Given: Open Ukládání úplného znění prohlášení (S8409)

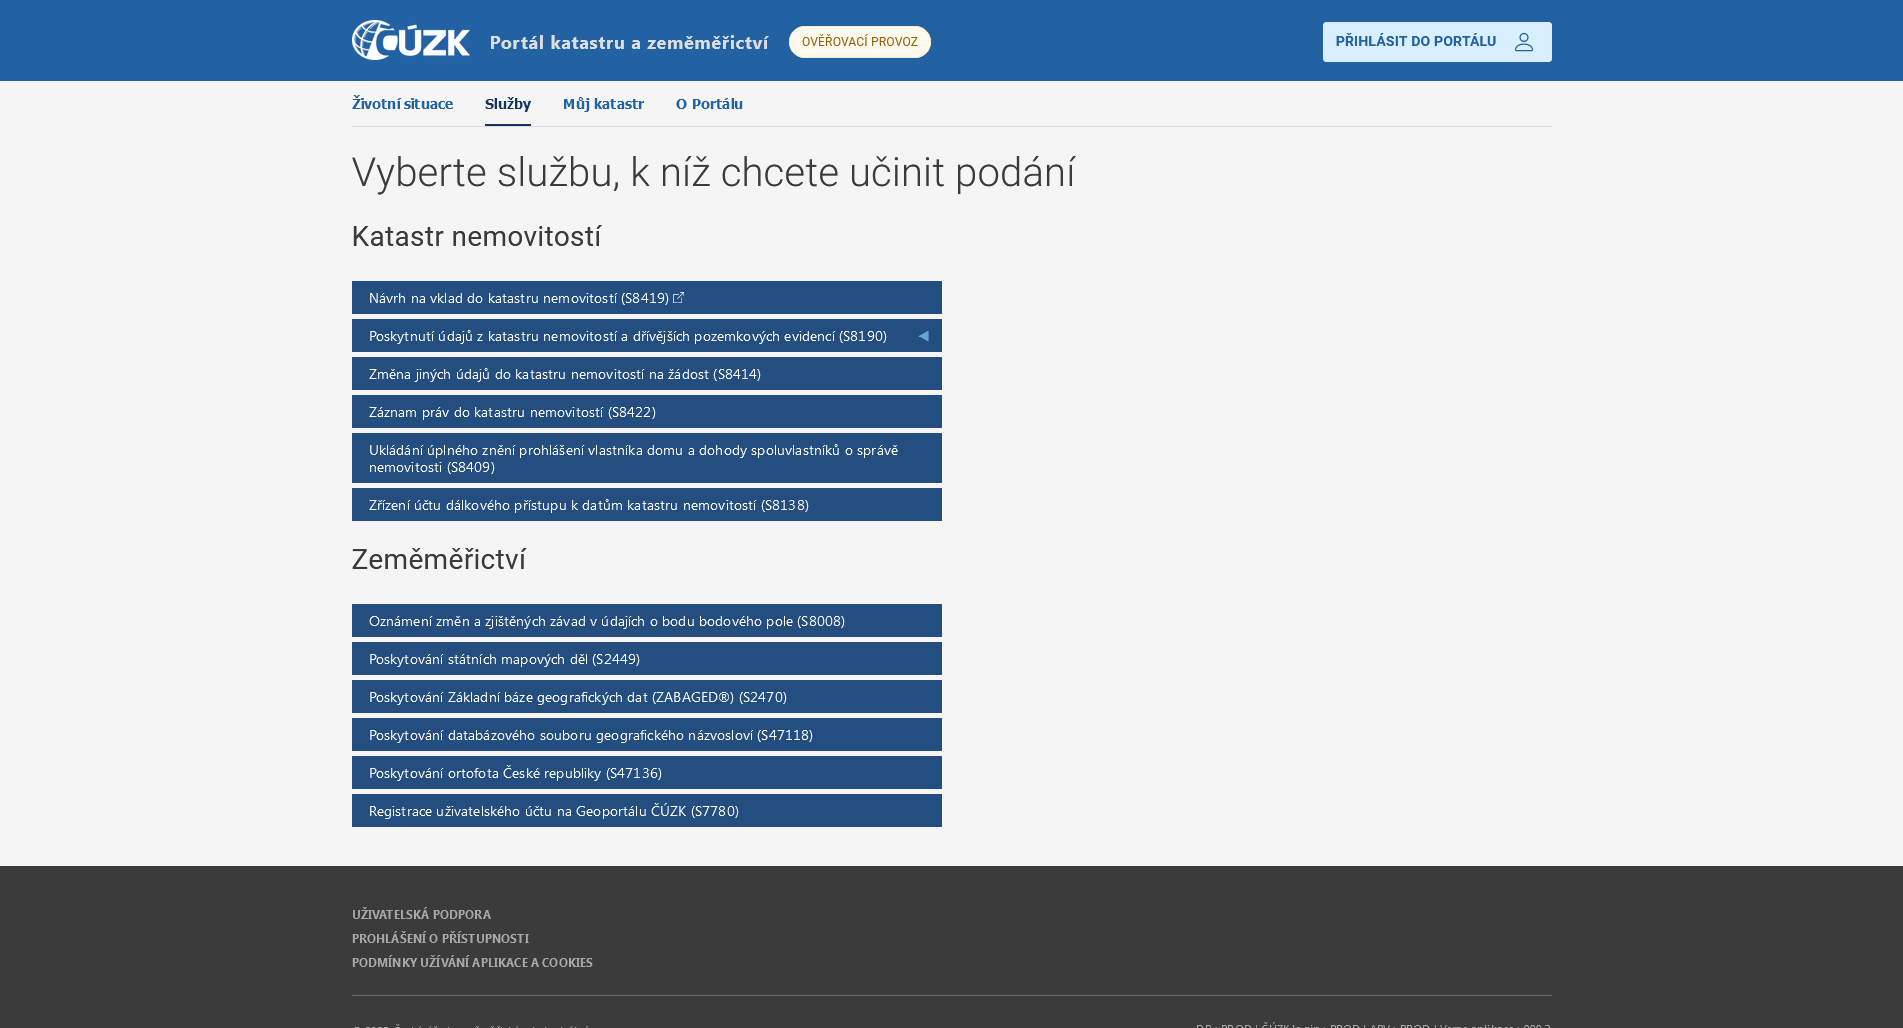Looking at the screenshot, I should [x=647, y=458].
